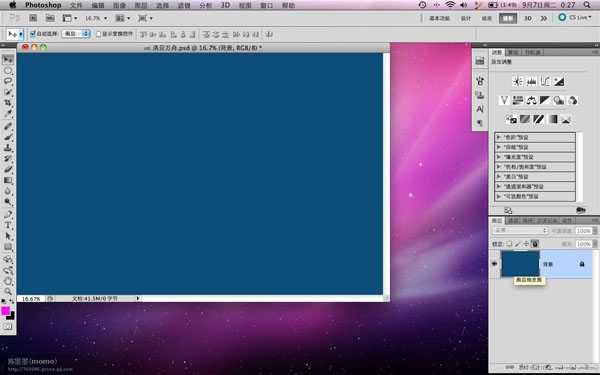Click the magenta foreground color swatch
Screen dimensions: 600x375
click(x=5, y=311)
